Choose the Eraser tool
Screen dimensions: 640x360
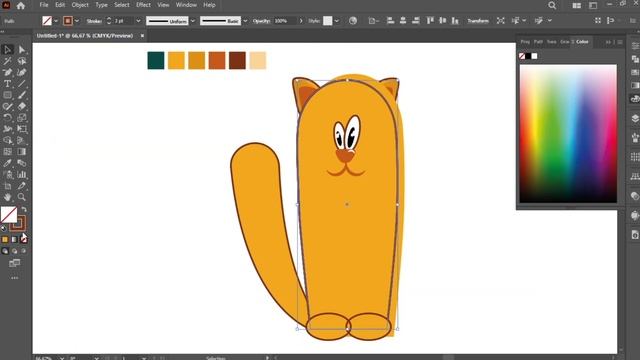click(x=22, y=107)
